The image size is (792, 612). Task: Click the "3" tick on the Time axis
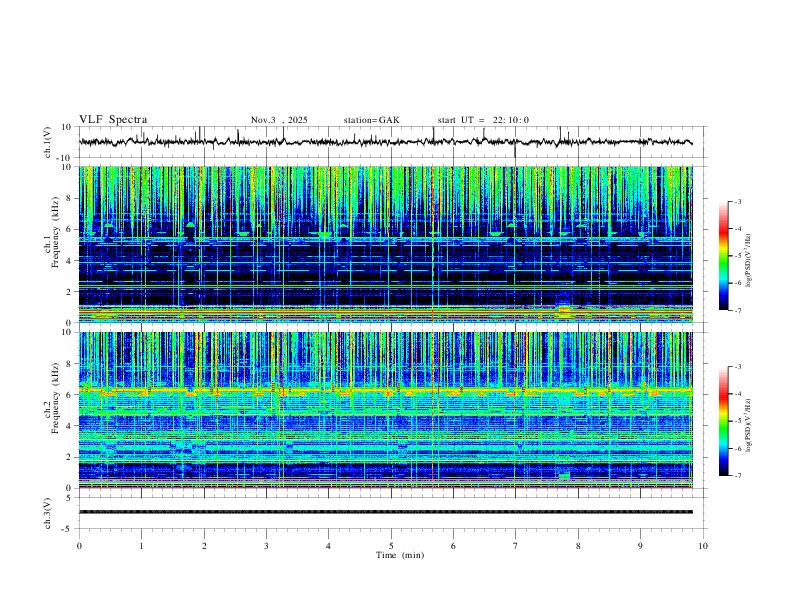click(266, 546)
